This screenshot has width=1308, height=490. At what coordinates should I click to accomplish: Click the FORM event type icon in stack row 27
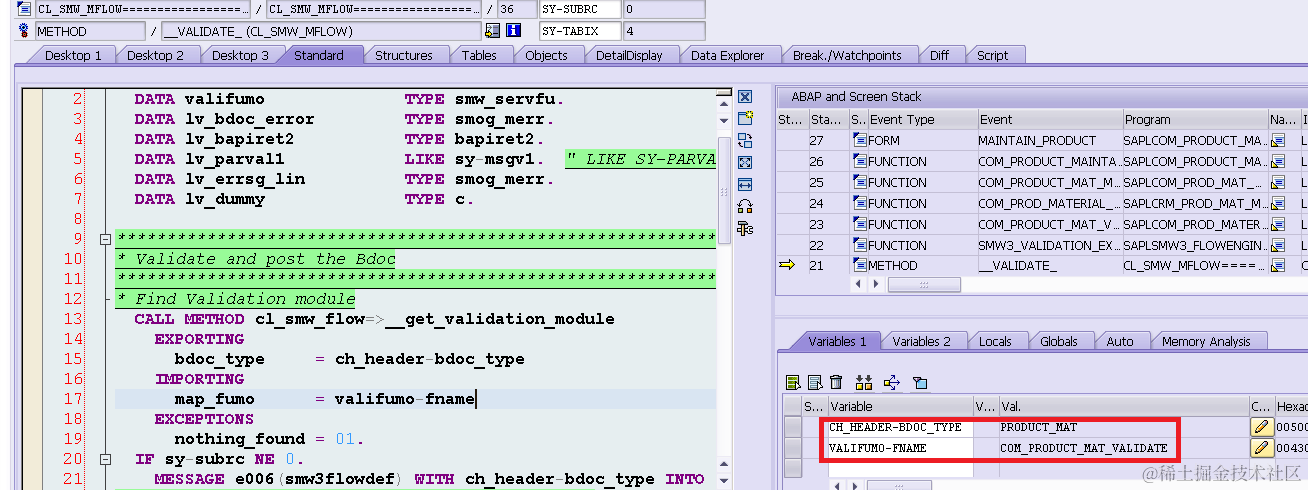[x=860, y=141]
